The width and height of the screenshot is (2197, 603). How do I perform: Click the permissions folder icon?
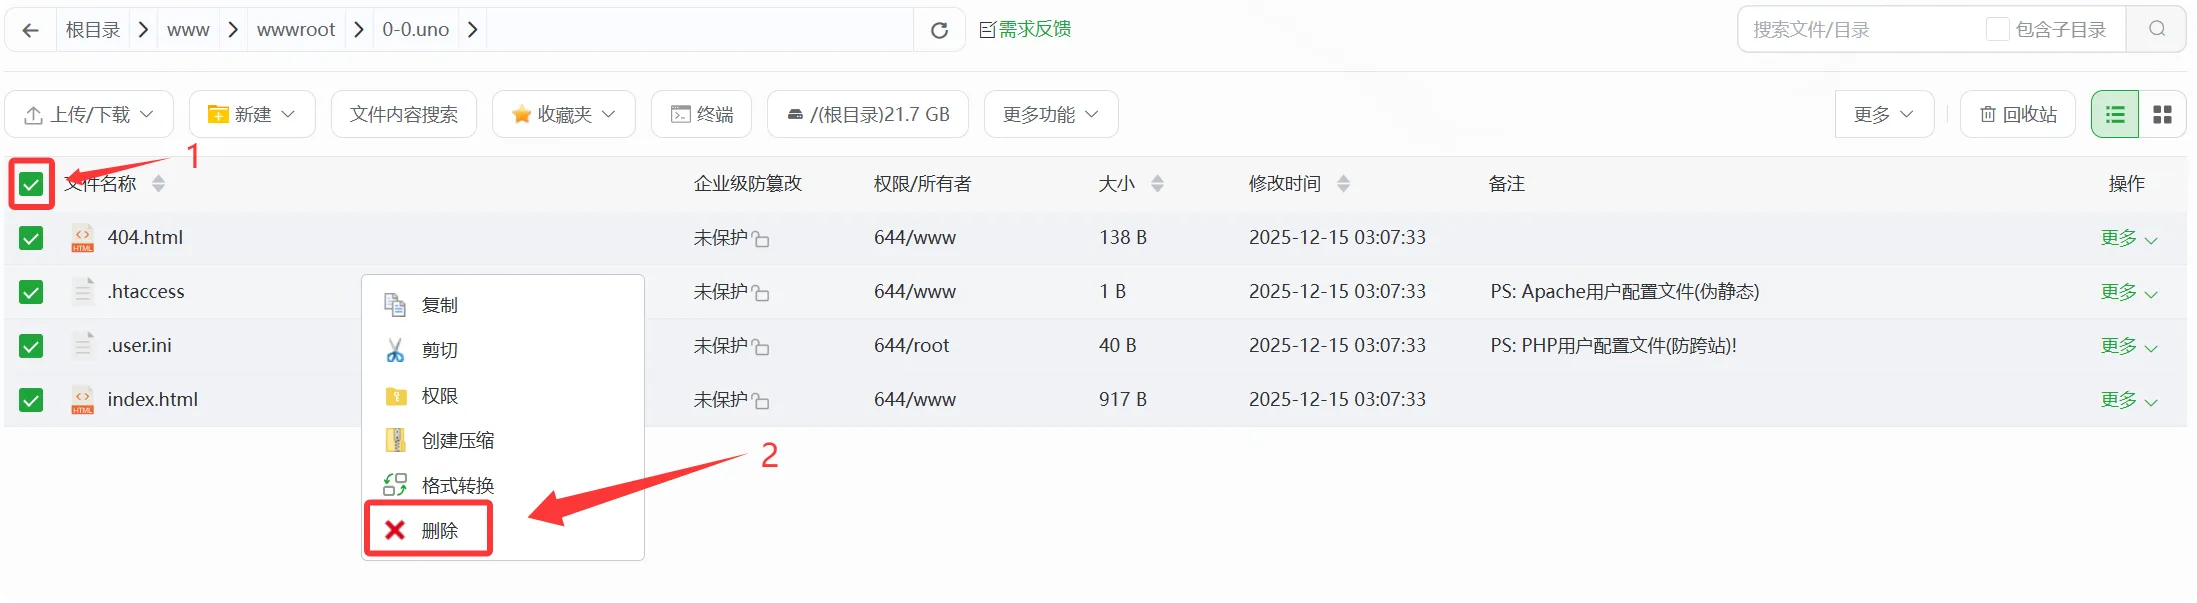point(396,396)
